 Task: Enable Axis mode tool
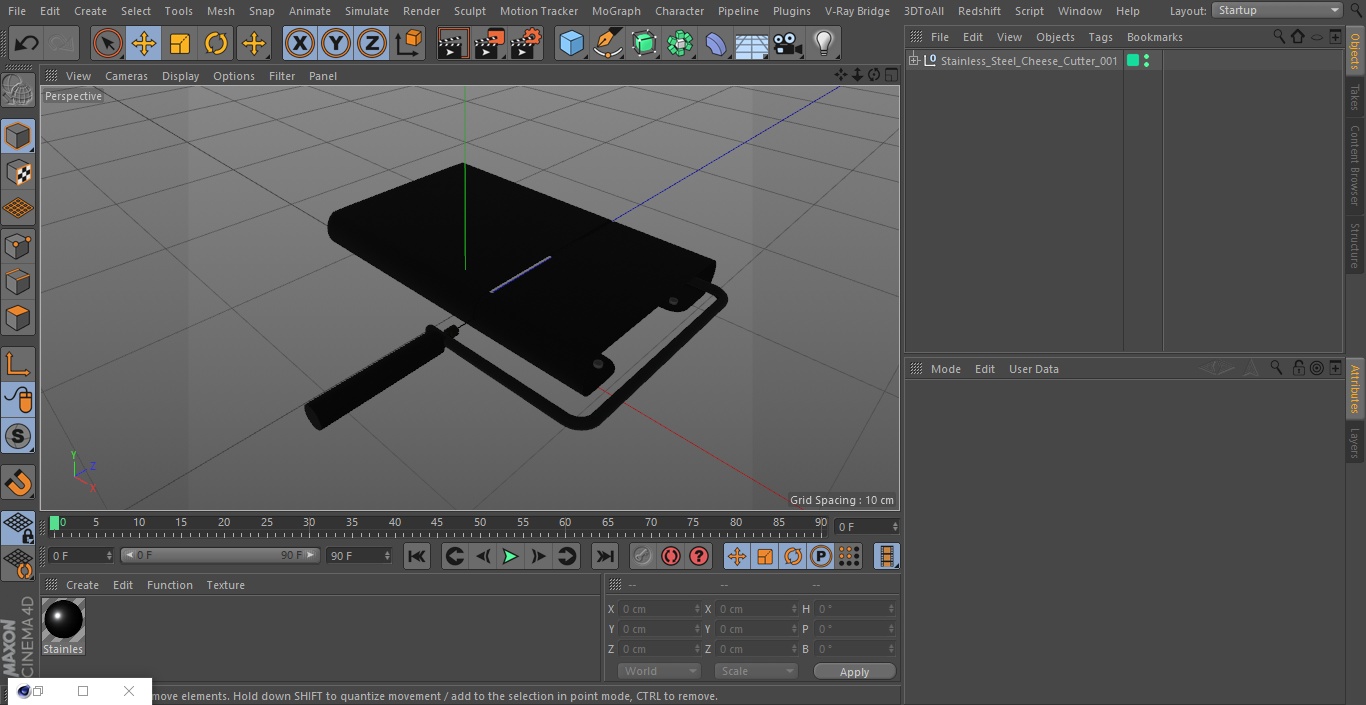18,364
